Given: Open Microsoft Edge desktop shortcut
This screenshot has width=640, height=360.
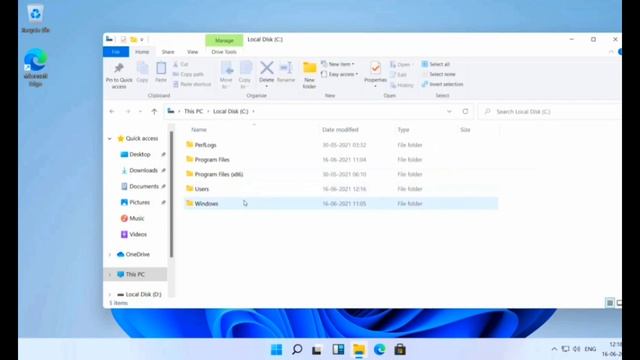Looking at the screenshot, I should (x=36, y=67).
